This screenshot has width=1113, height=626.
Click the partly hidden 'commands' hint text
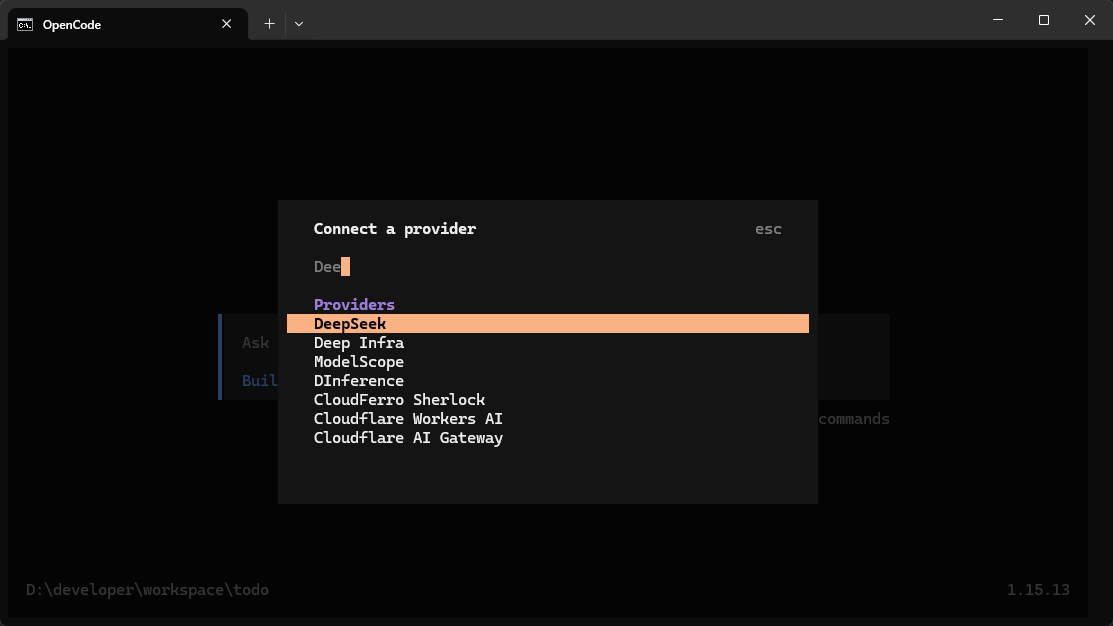click(854, 419)
